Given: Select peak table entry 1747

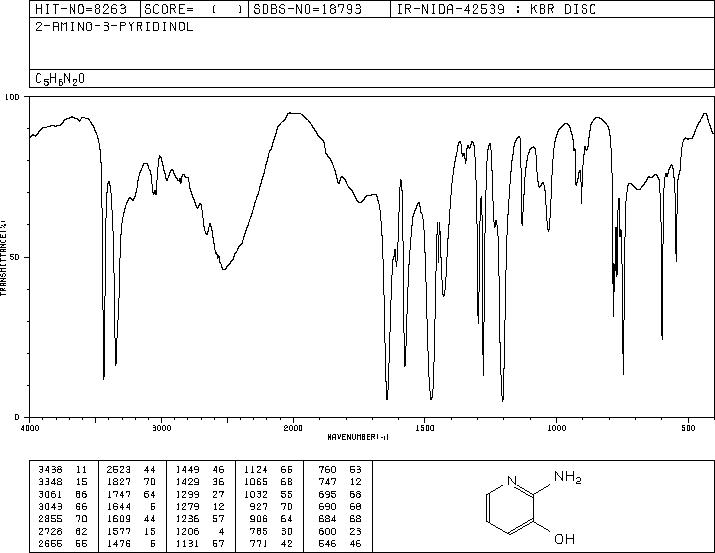Looking at the screenshot, I should tap(119, 494).
